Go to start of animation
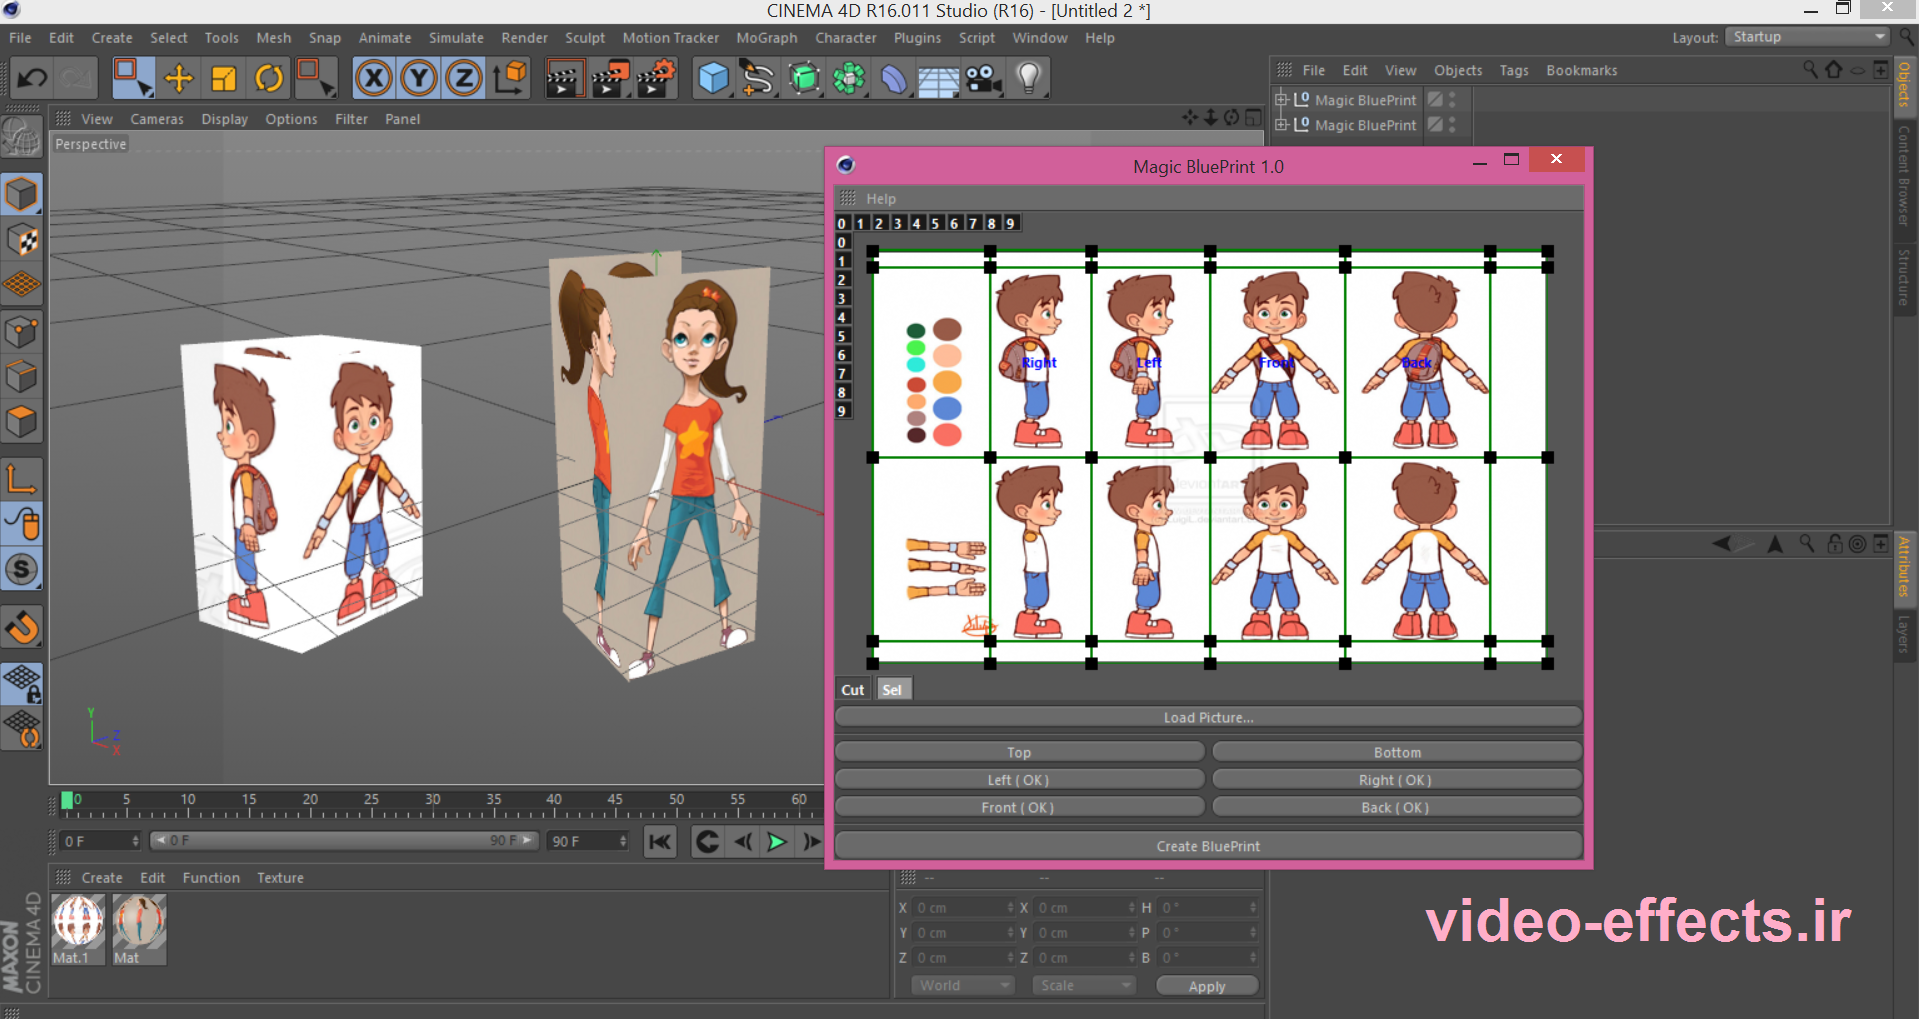The height and width of the screenshot is (1019, 1919). pyautogui.click(x=660, y=842)
